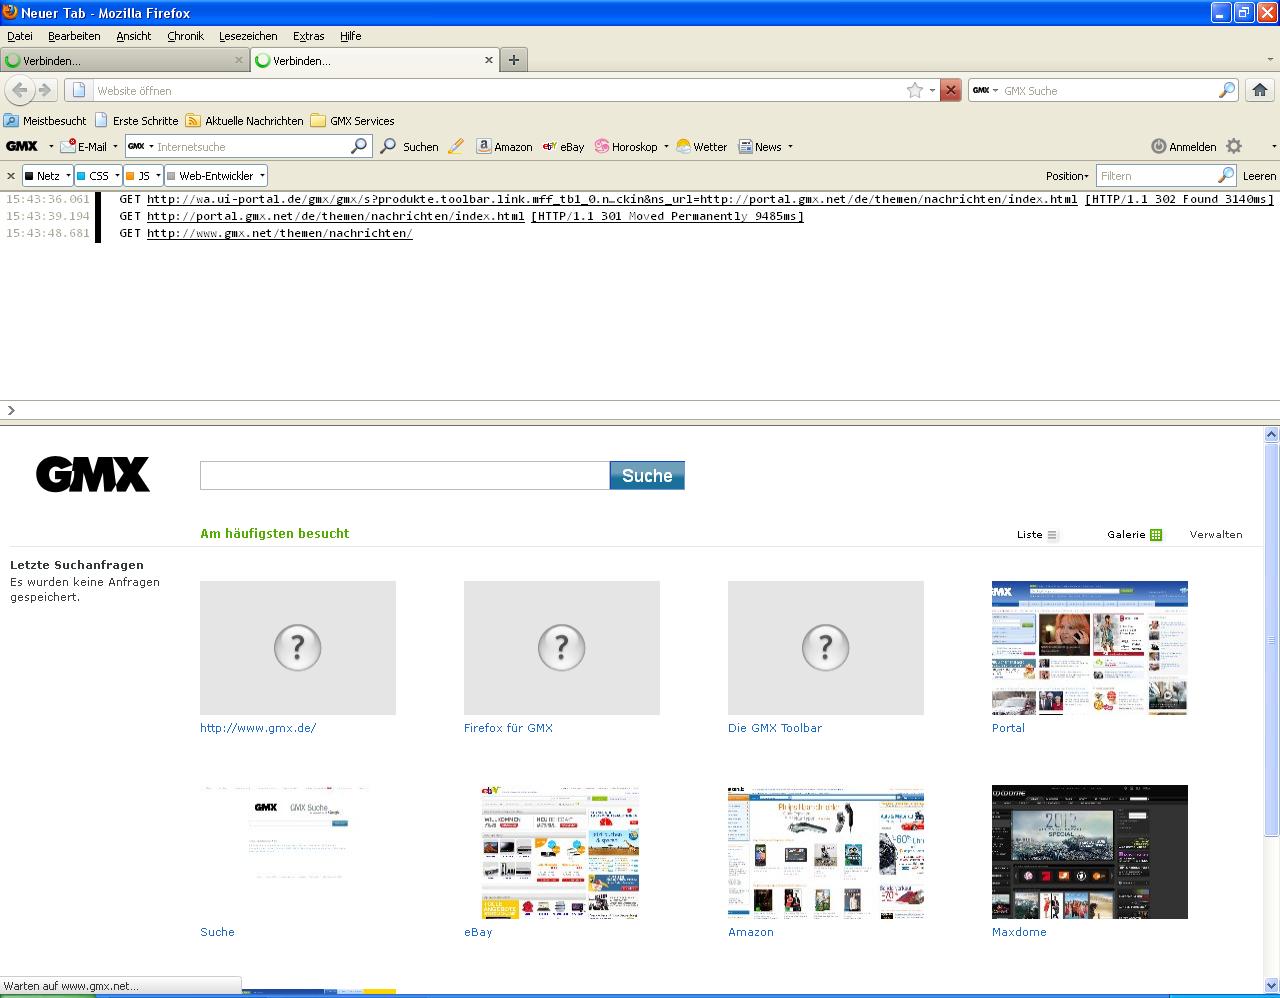
Task: Open the Maxdome thumbnail
Action: (x=1090, y=852)
